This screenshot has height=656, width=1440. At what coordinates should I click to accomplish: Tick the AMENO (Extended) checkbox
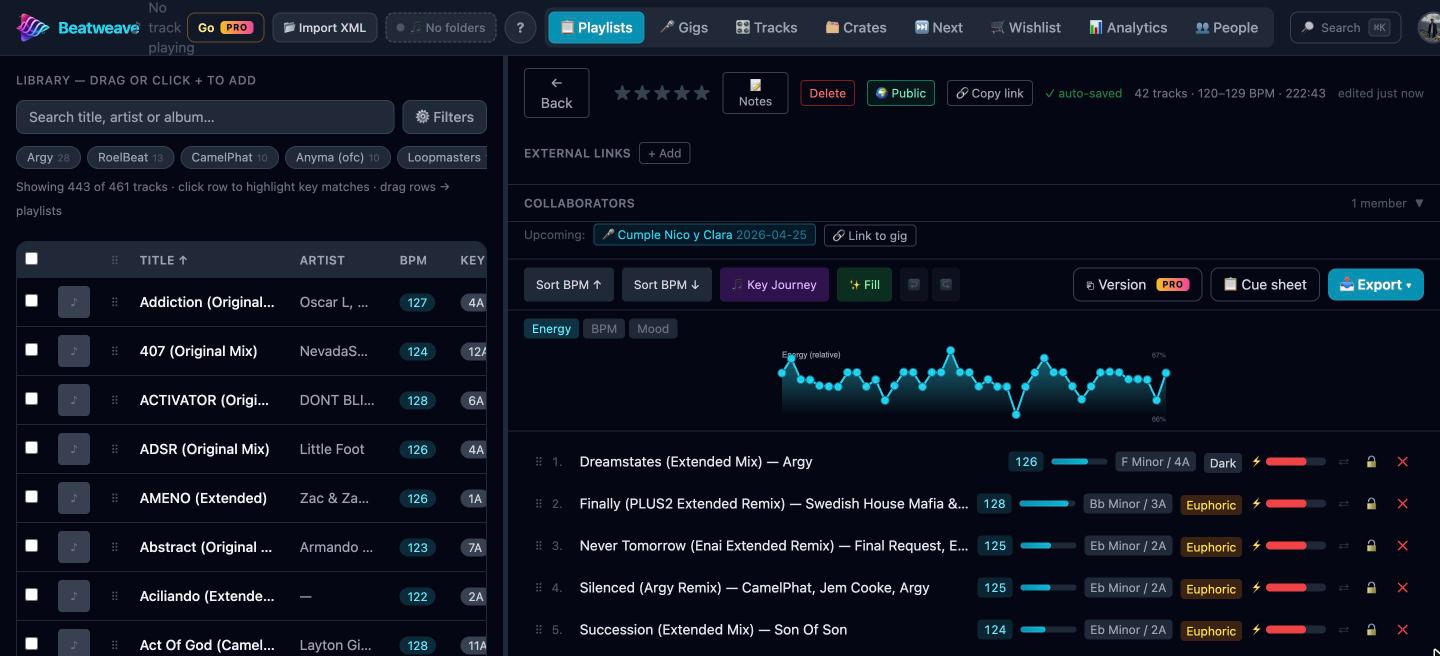tap(31, 497)
